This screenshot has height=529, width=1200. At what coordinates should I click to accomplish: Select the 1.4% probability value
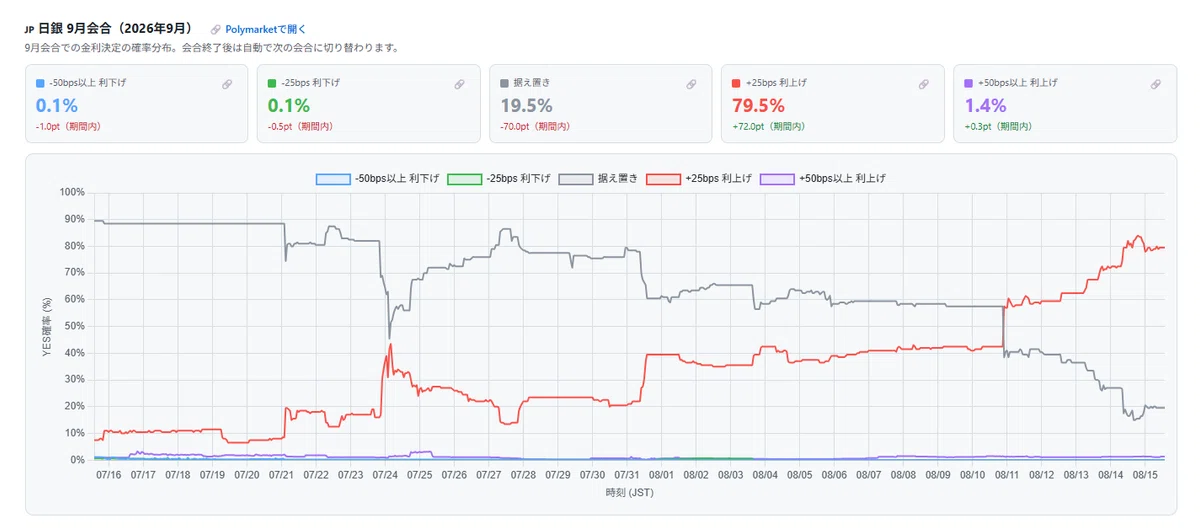[984, 105]
